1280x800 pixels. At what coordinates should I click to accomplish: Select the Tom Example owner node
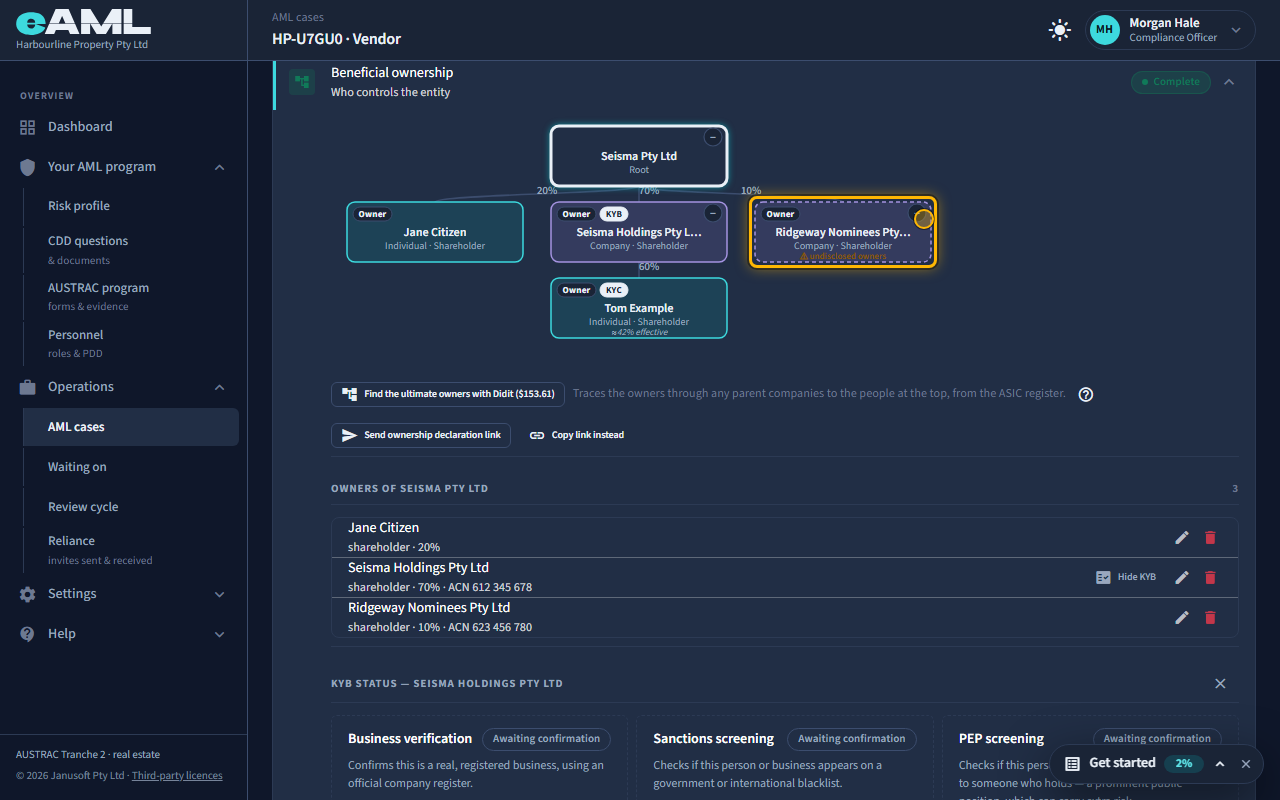639,308
